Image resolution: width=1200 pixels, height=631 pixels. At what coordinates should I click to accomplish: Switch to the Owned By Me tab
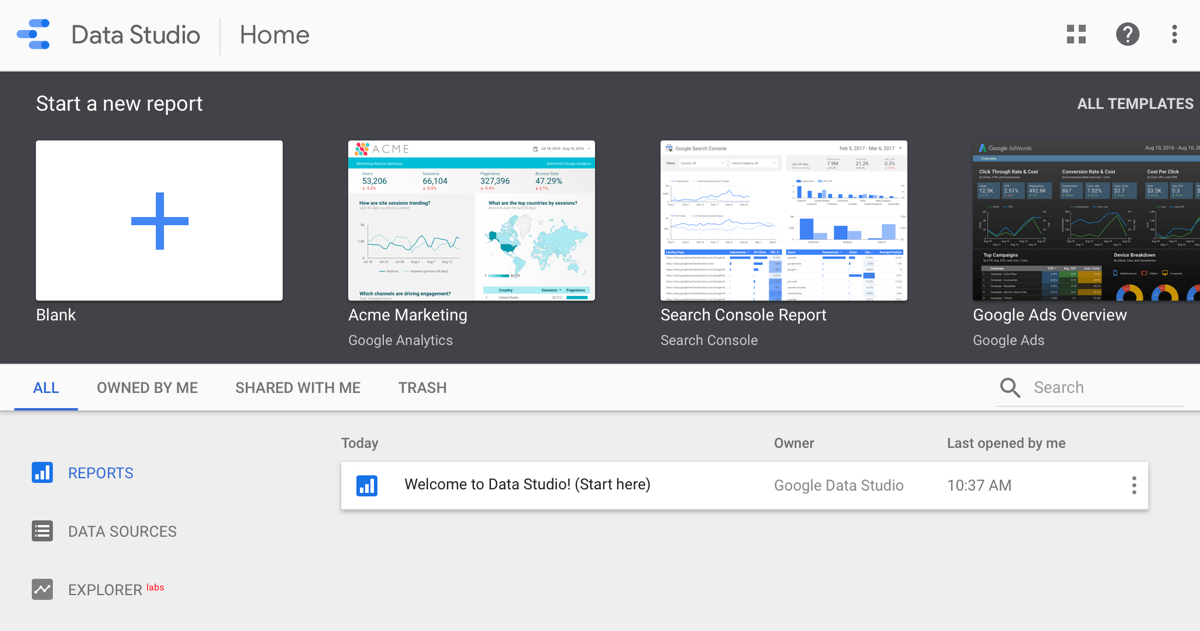pyautogui.click(x=147, y=388)
